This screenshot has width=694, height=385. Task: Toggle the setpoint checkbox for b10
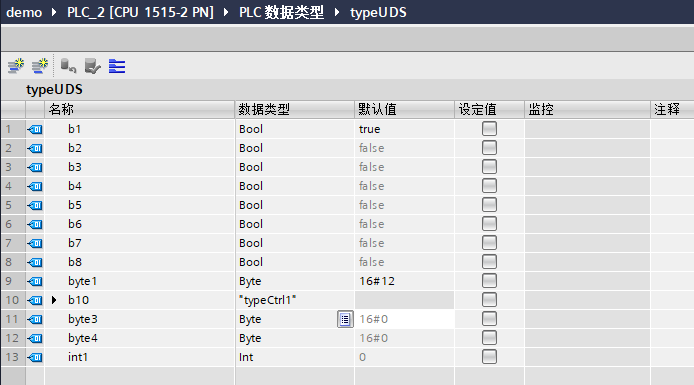[x=489, y=300]
